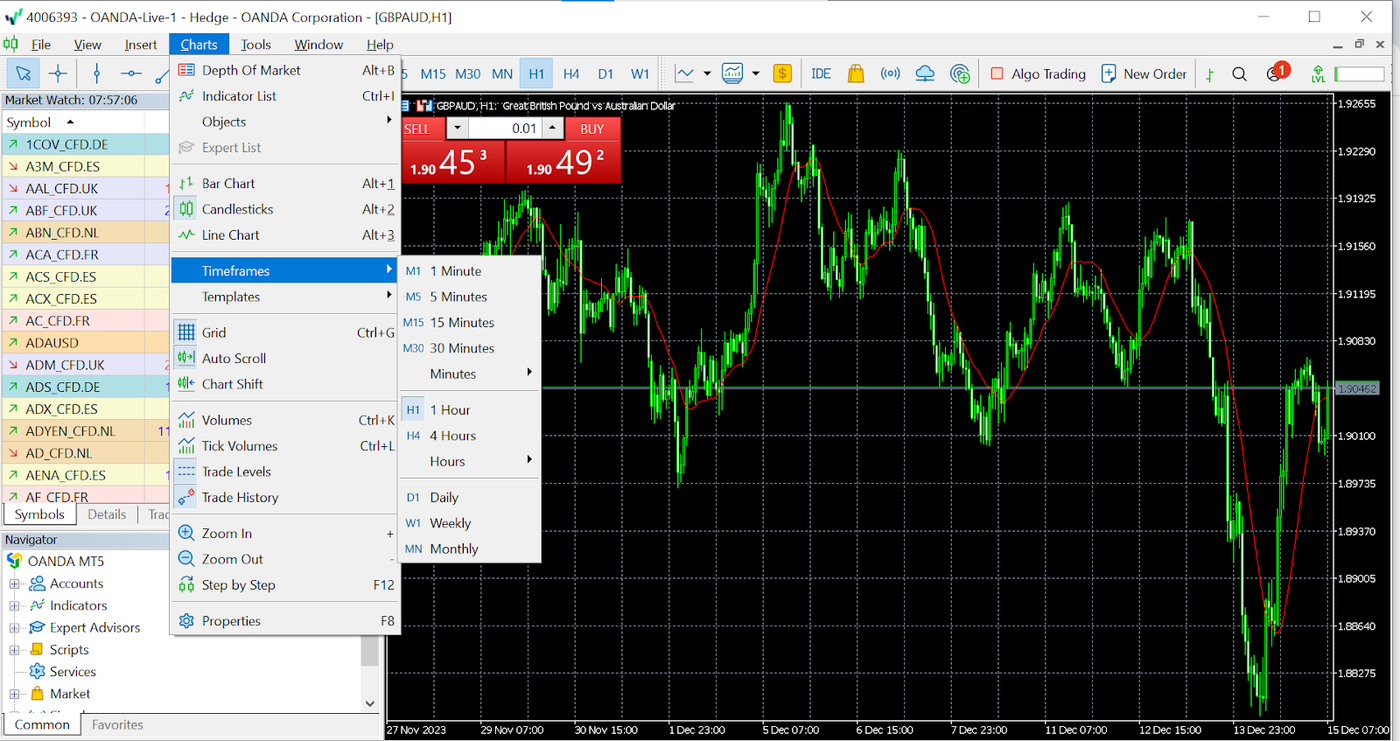
Task: Click the Signals broadcast icon
Action: (x=890, y=74)
